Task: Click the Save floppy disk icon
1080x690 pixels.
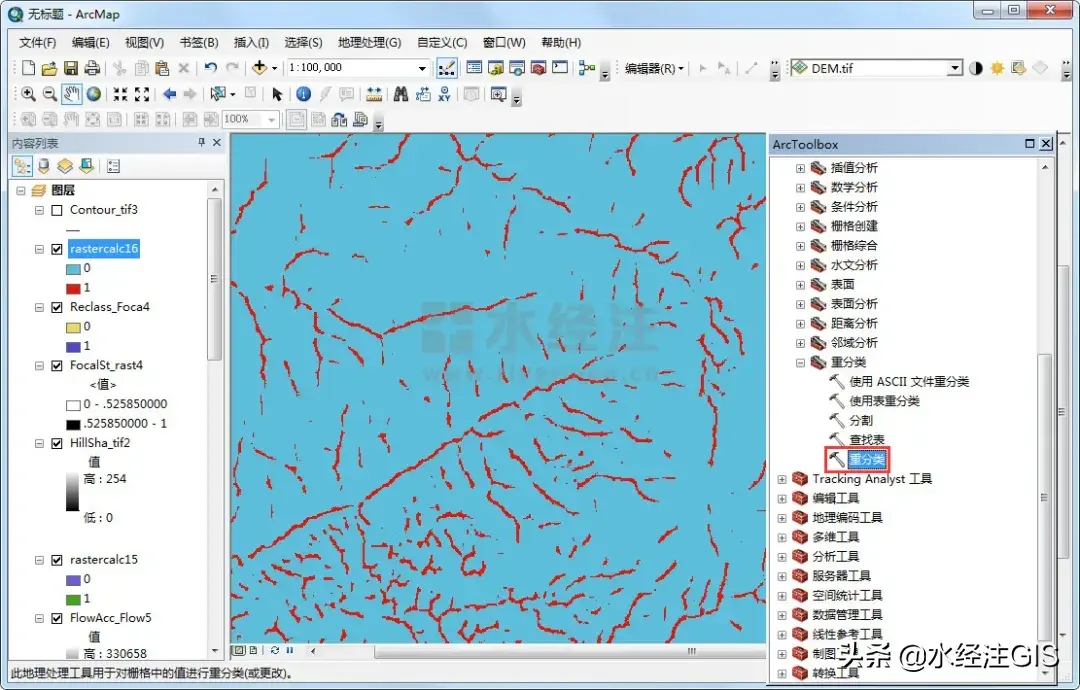Action: pyautogui.click(x=71, y=68)
